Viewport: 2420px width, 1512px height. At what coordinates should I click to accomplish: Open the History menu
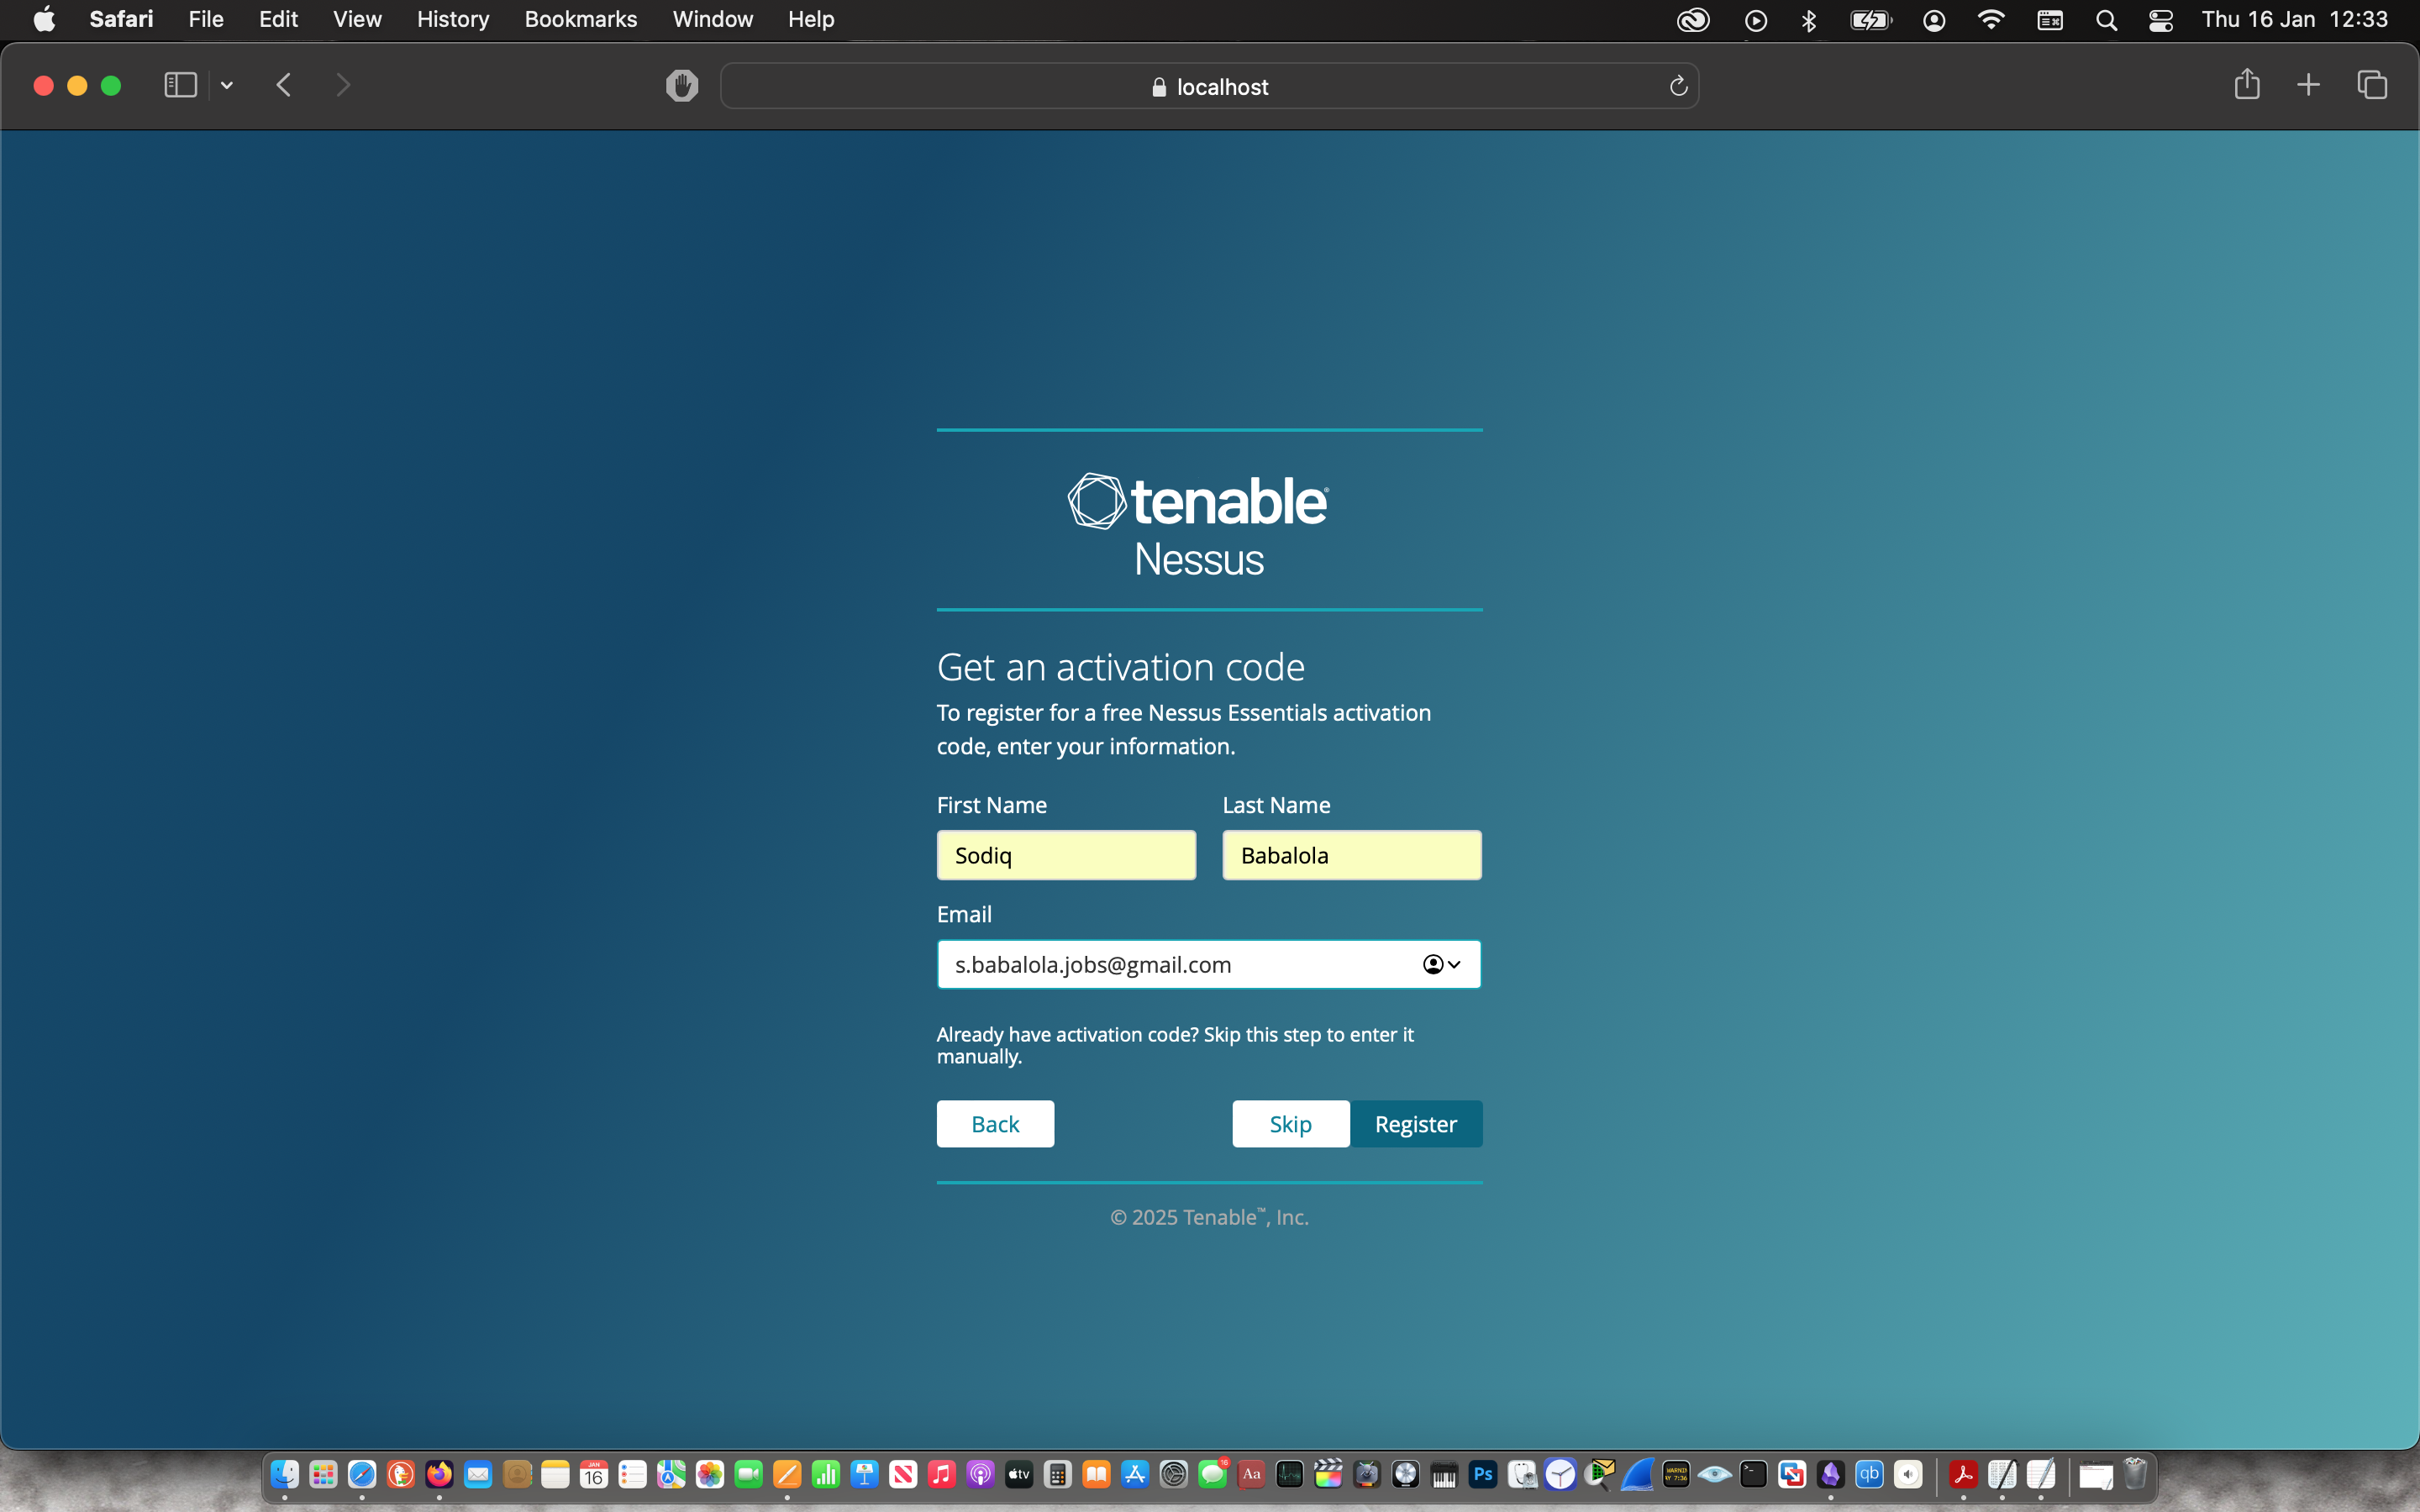[452, 20]
